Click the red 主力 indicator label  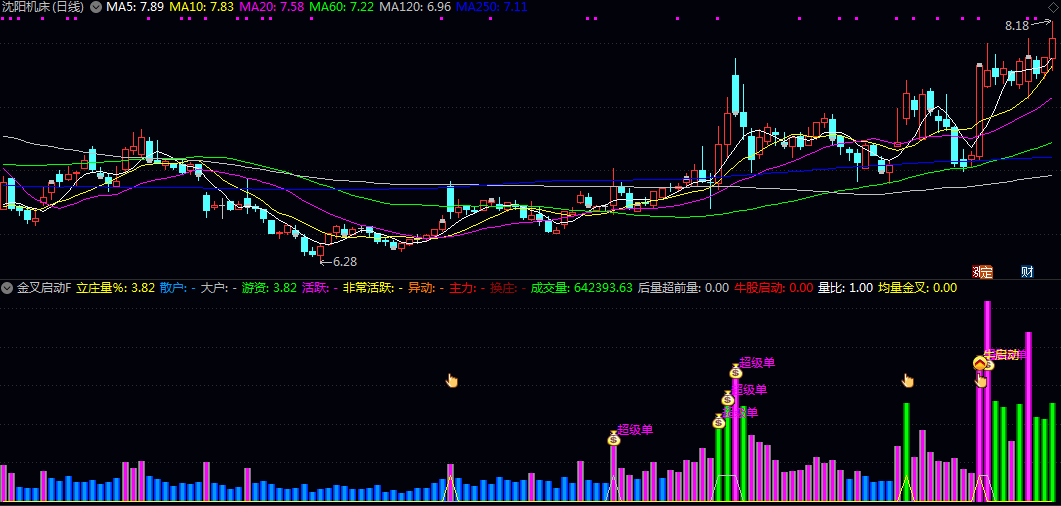pos(468,288)
